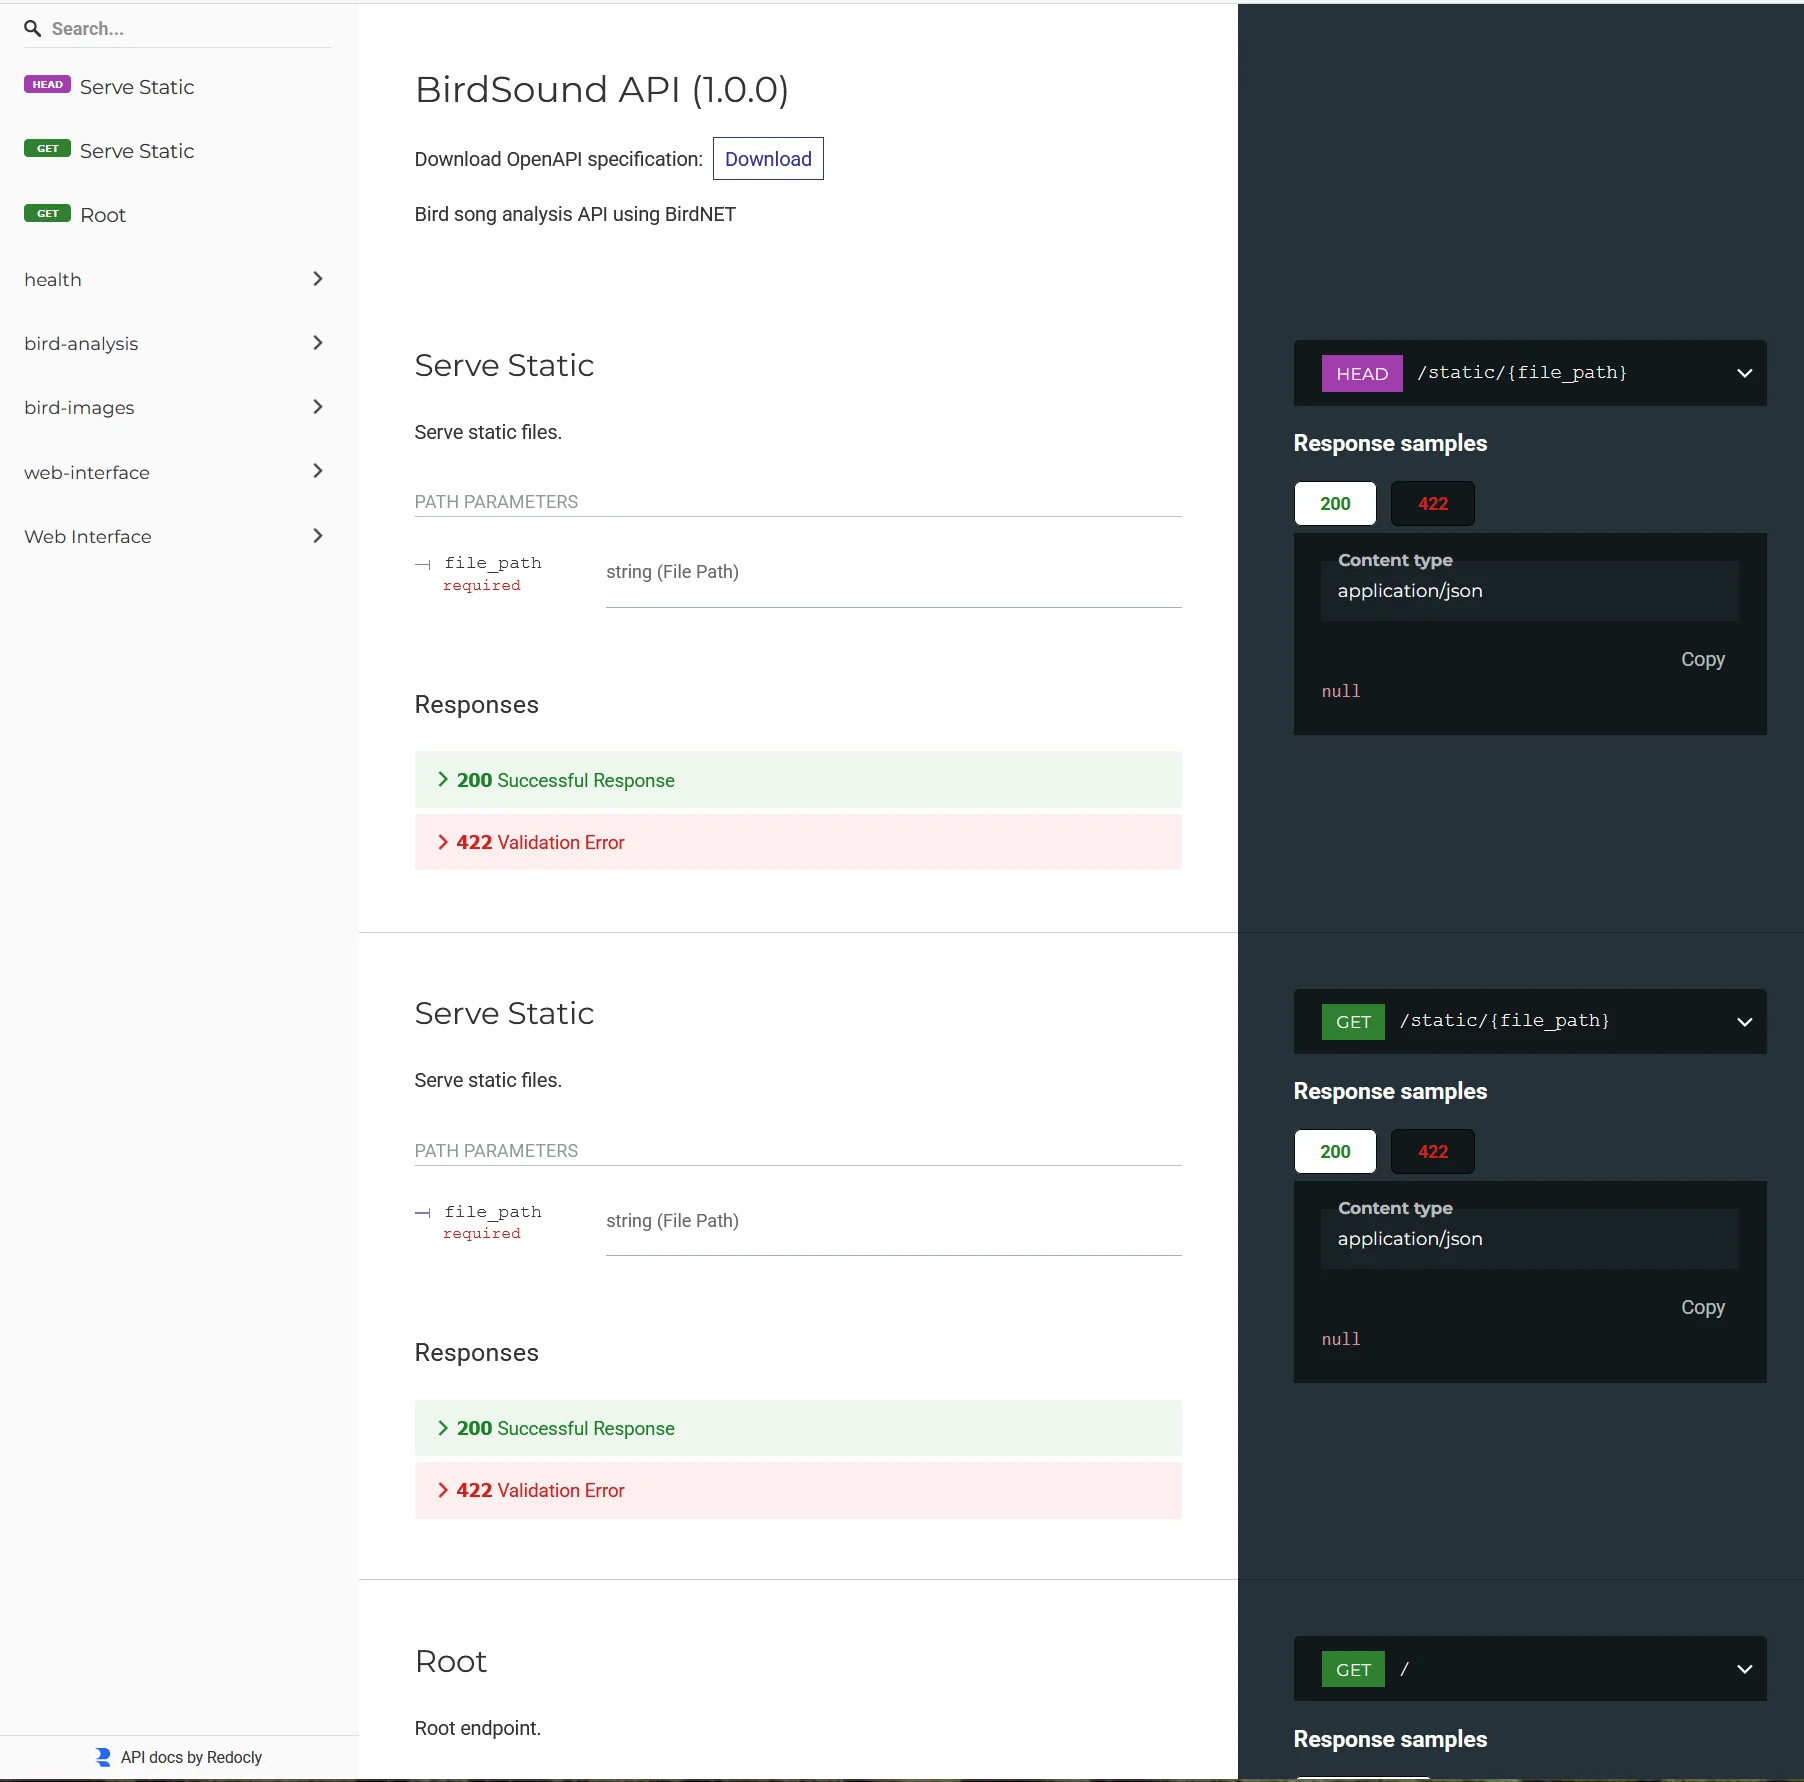Click the GET badge on the root / panel
Viewport: 1804px width, 1782px height.
click(x=1353, y=1668)
